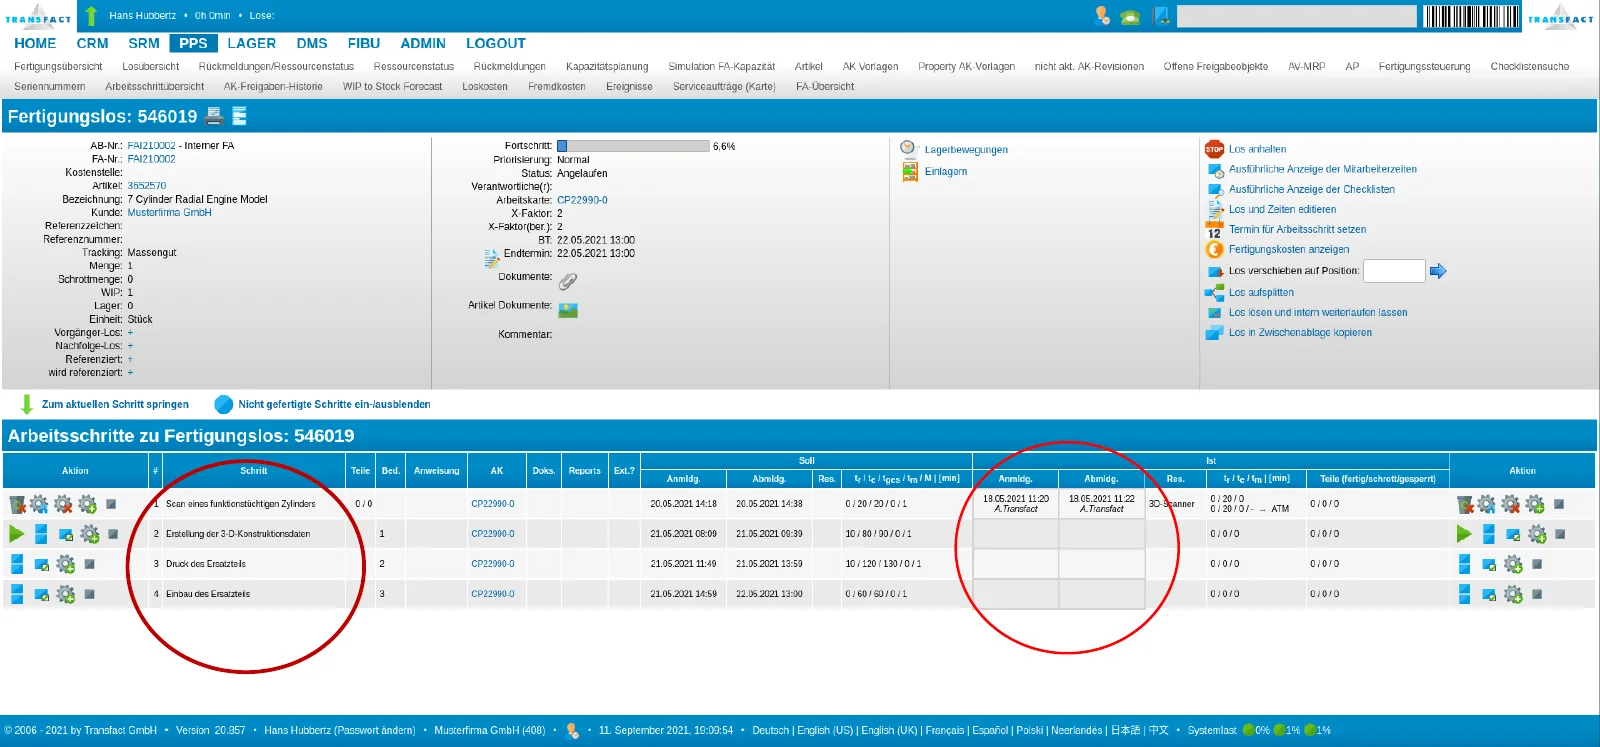Open the ADMIN main menu

pyautogui.click(x=423, y=43)
